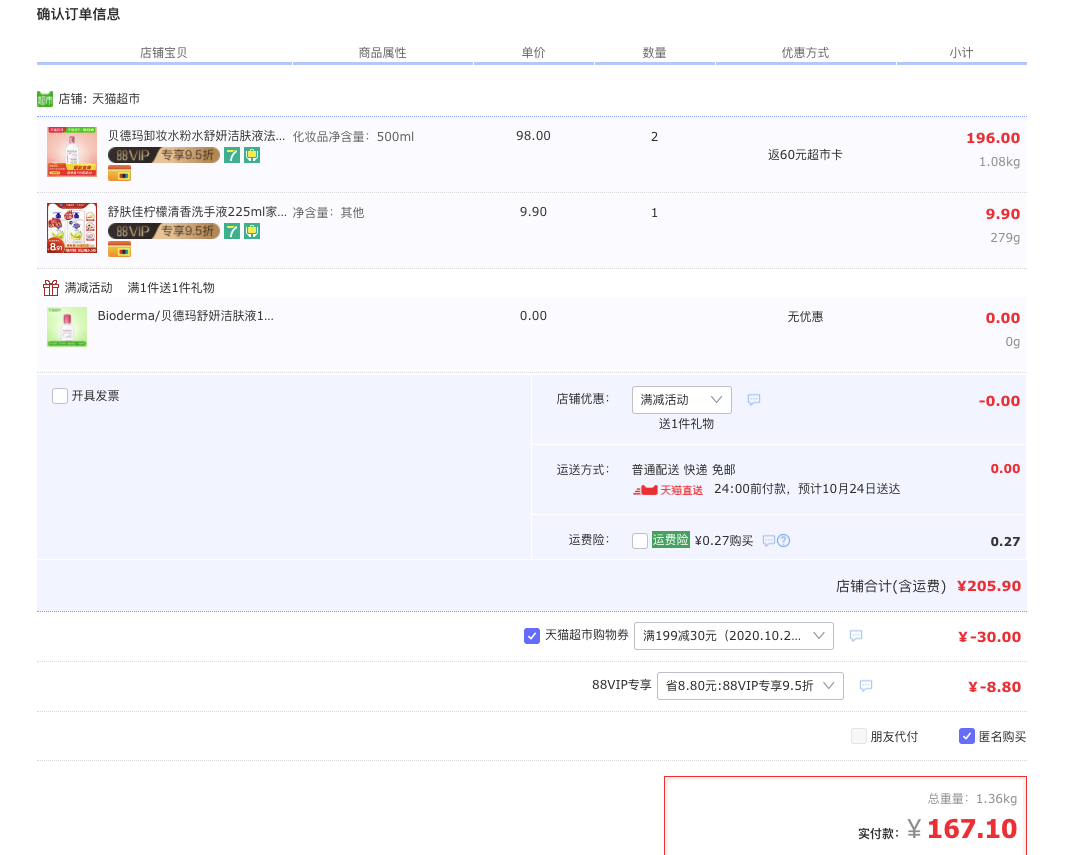Screen dimensions: 1091x855
Task: Click the 化妆品净含量: 500ml attribute
Action: click(353, 136)
